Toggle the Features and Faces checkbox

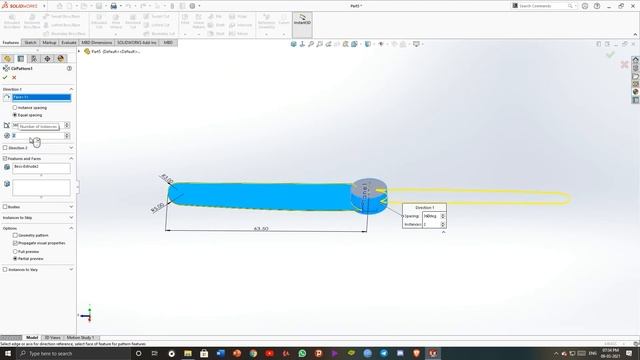click(5, 158)
